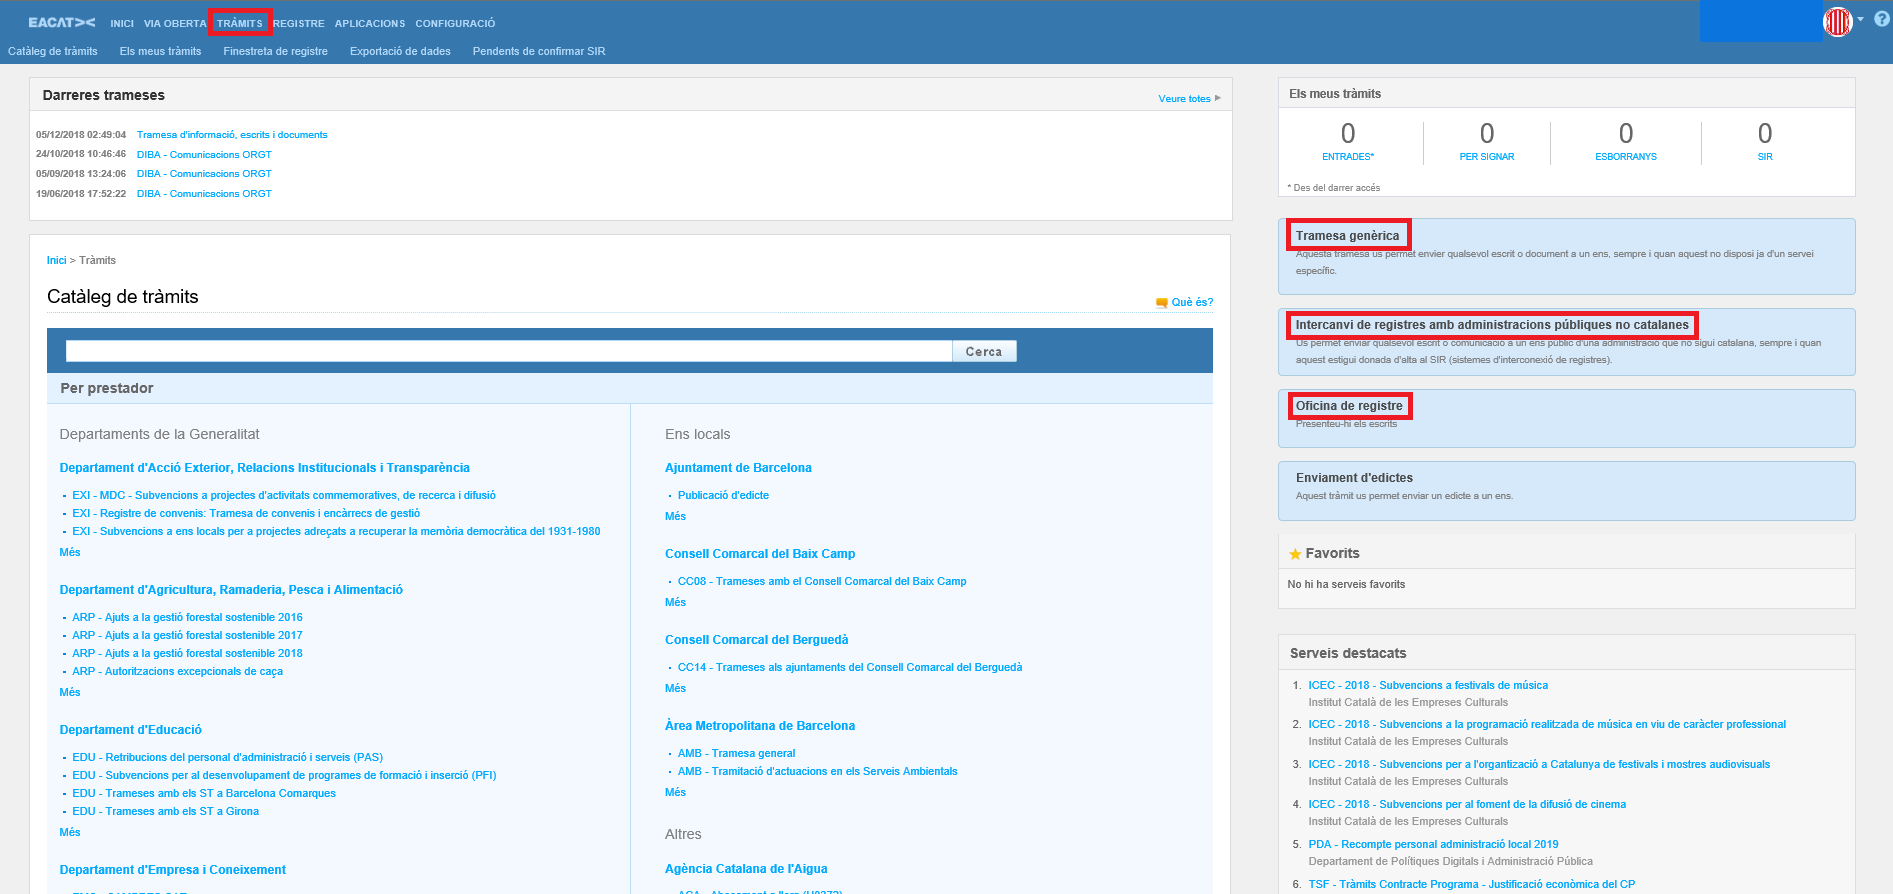Open 'Oficina de registre' panel
Viewport: 1893px width, 894px height.
click(1349, 406)
